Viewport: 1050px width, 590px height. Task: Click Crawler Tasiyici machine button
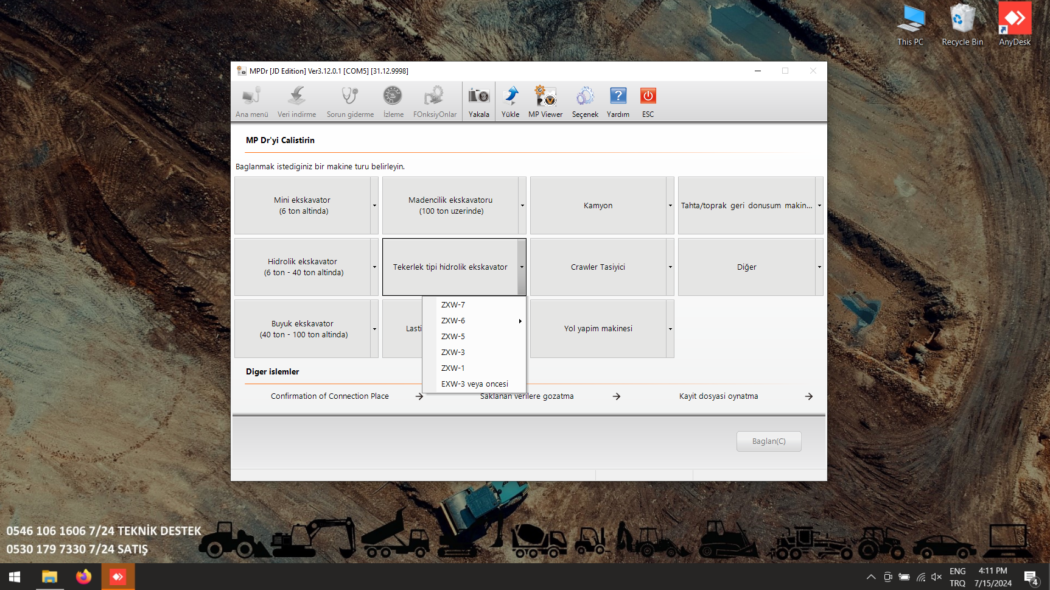click(597, 267)
